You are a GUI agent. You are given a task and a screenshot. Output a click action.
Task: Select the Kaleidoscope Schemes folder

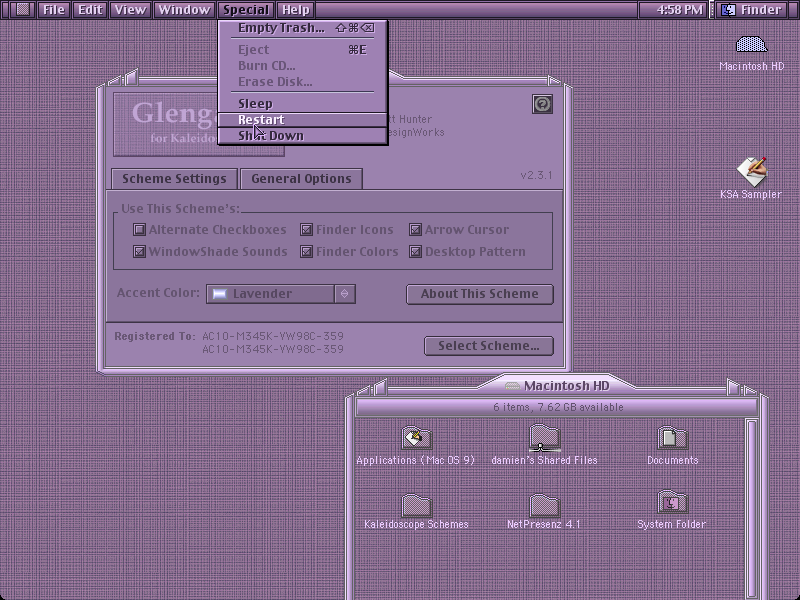click(416, 505)
